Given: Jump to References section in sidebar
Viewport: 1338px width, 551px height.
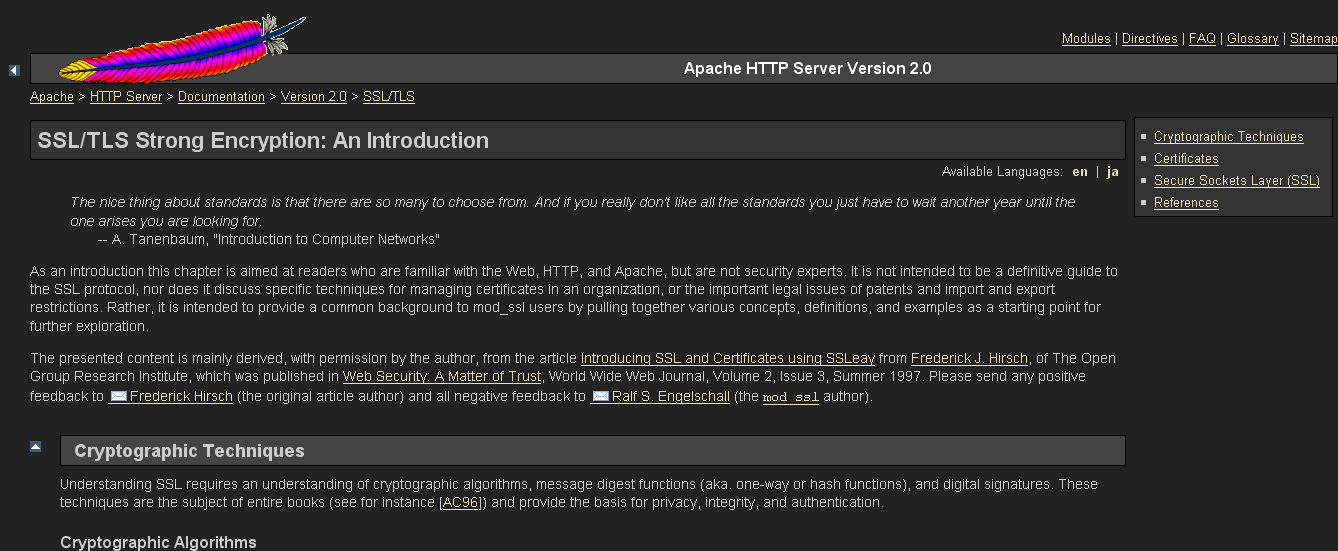Looking at the screenshot, I should pos(1186,203).
